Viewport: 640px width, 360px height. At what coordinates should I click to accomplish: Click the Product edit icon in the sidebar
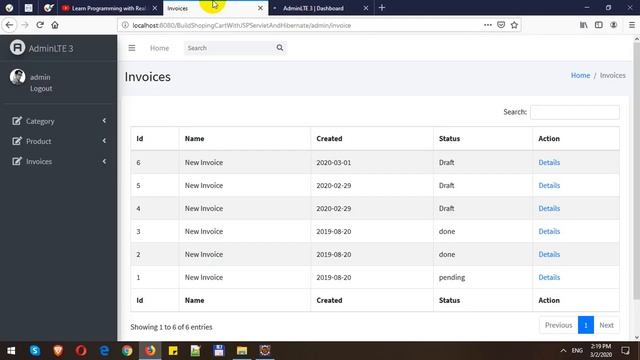[17, 141]
